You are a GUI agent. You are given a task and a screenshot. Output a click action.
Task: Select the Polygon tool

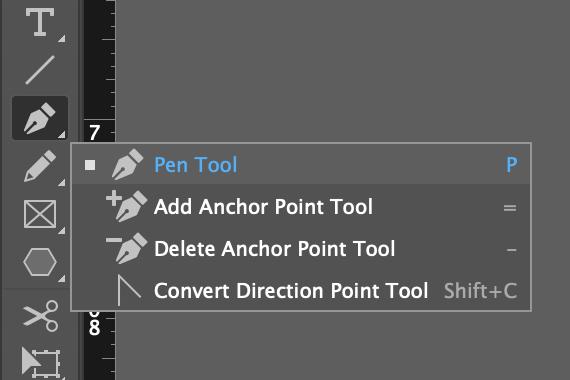click(40, 262)
